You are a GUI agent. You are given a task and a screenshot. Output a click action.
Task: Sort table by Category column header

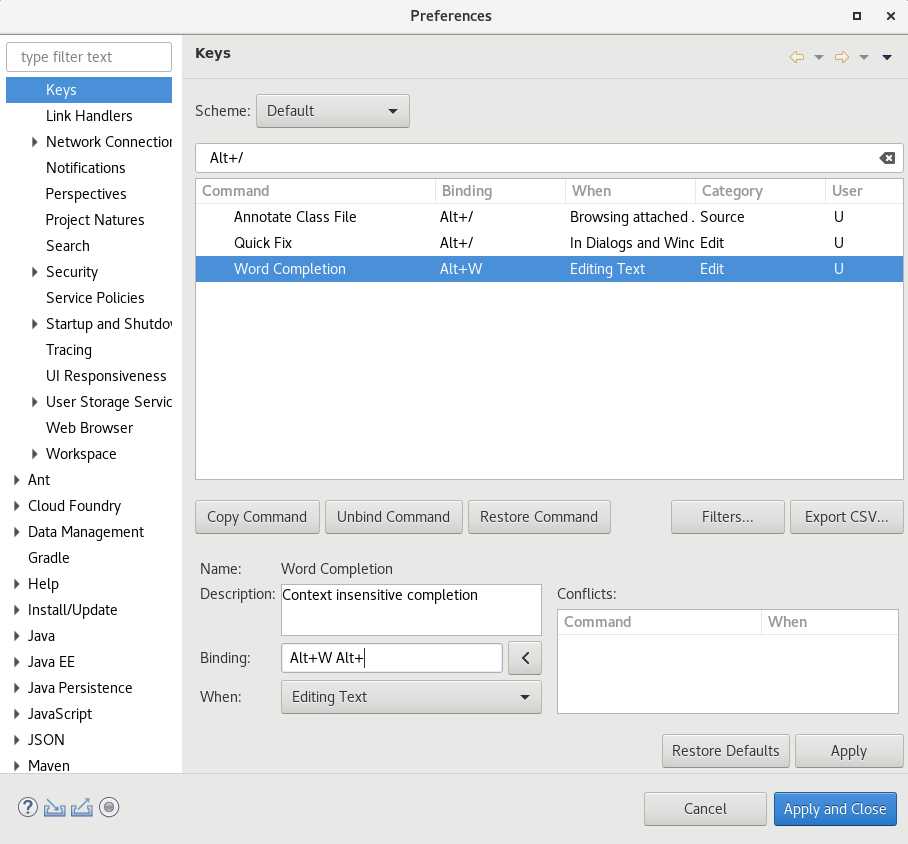coord(760,191)
